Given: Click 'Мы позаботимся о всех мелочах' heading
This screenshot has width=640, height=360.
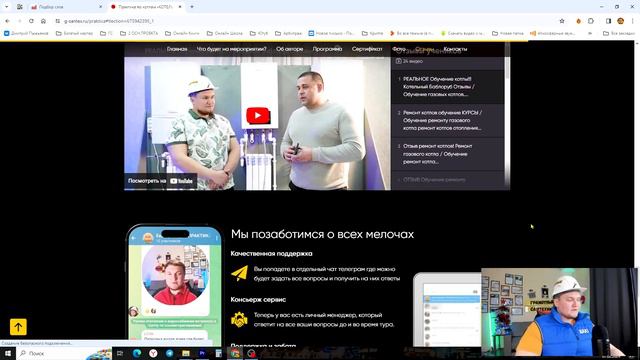Looking at the screenshot, I should [322, 234].
